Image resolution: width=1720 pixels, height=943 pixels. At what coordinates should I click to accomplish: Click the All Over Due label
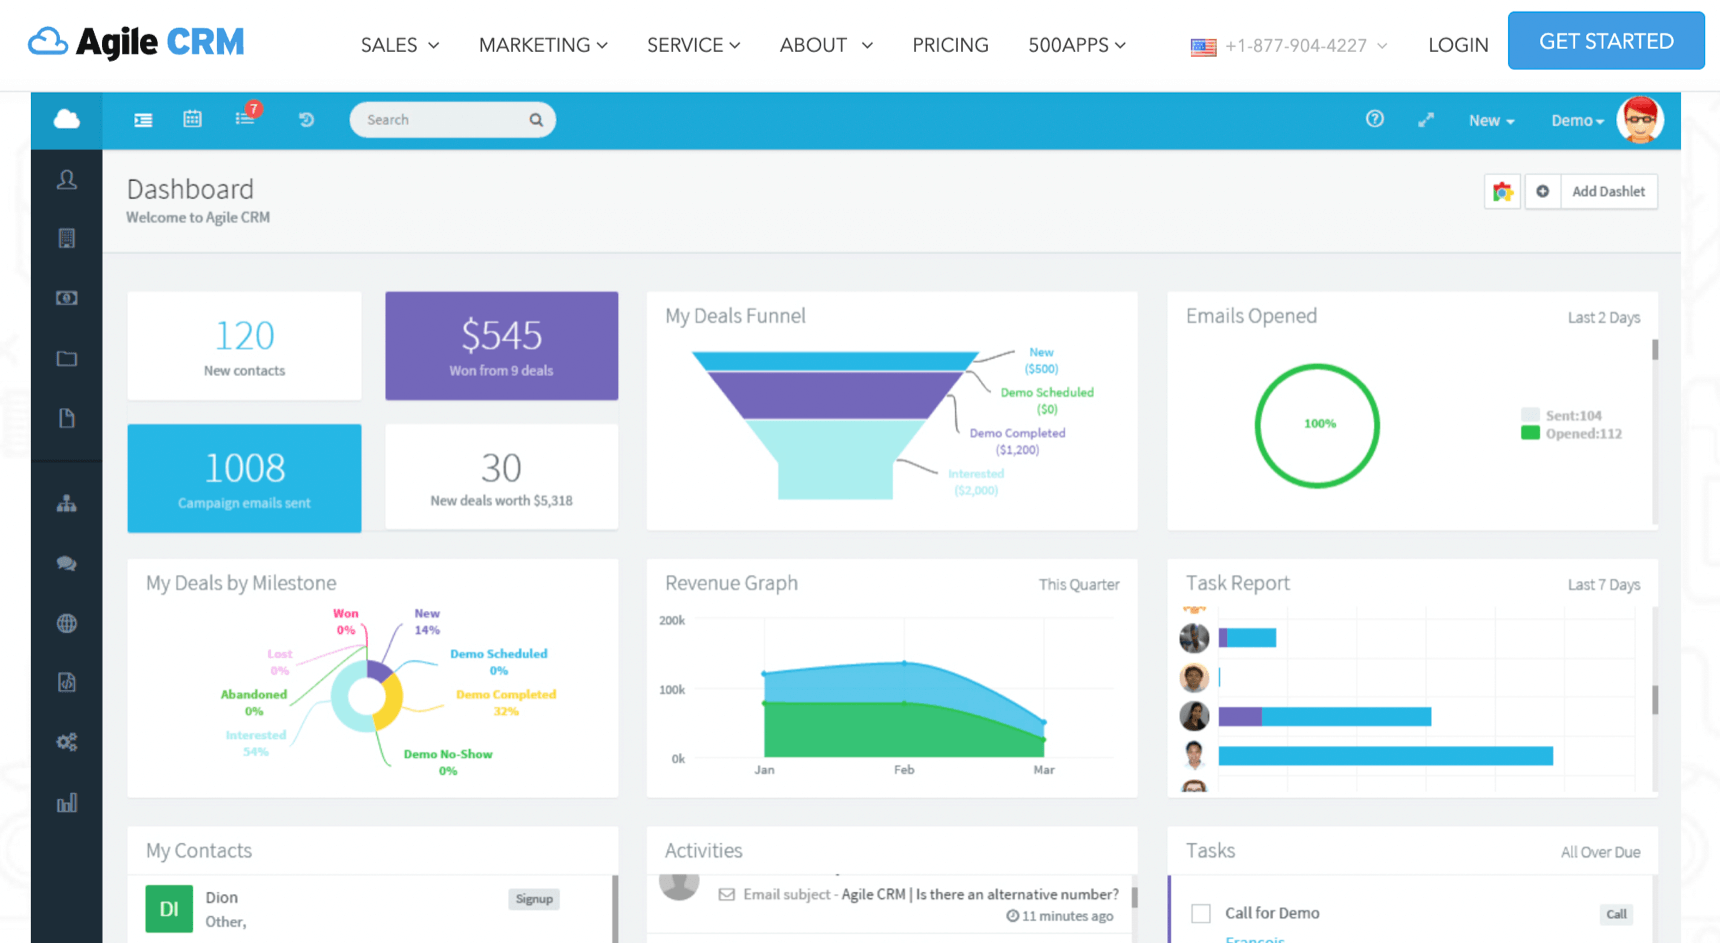pyautogui.click(x=1600, y=852)
